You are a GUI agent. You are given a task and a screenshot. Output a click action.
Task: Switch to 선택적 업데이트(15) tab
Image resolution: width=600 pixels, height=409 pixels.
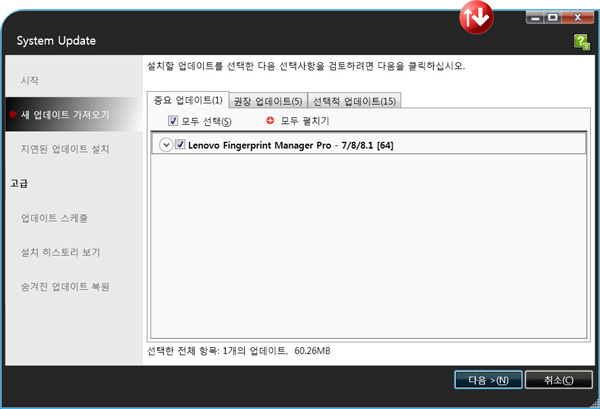click(x=354, y=101)
